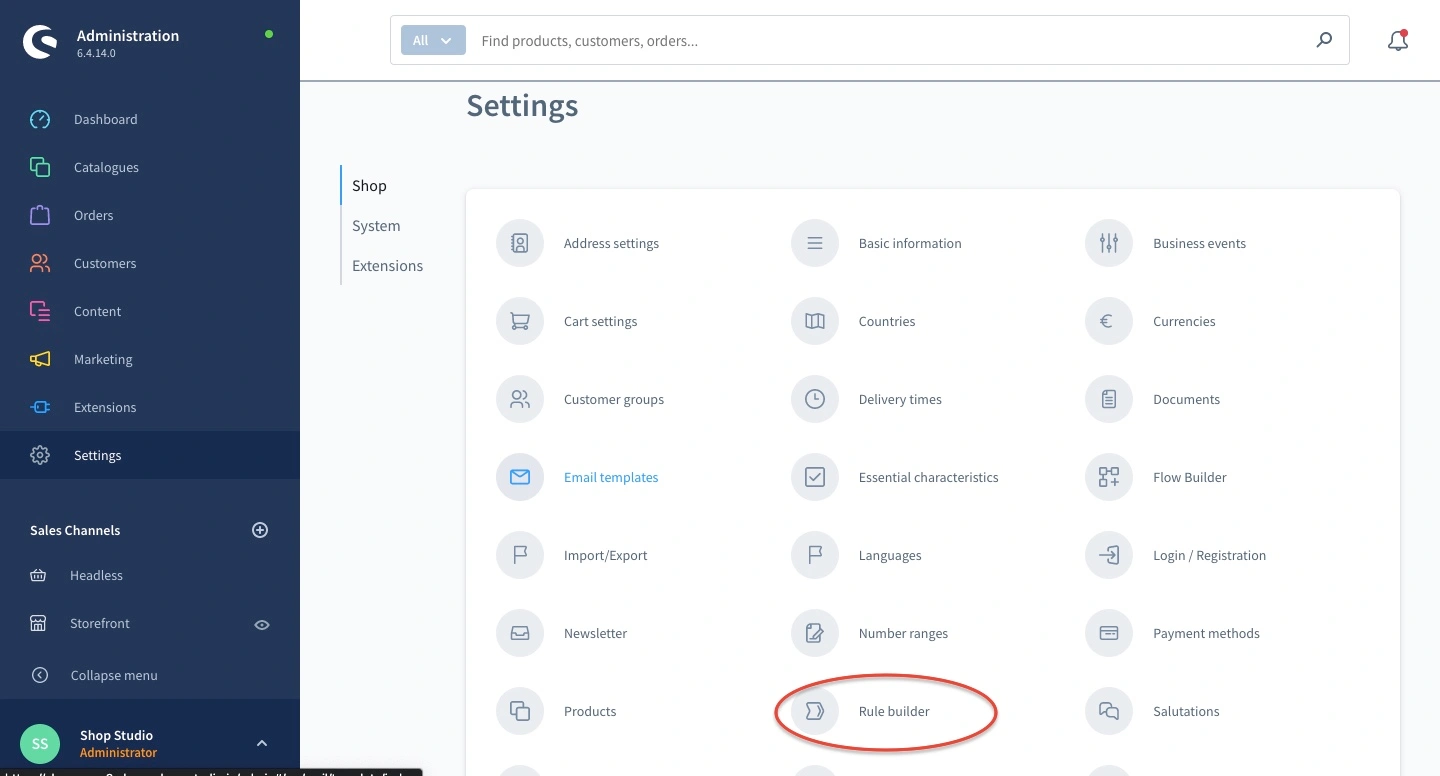Expand the All search filter dropdown
The width and height of the screenshot is (1440, 776).
click(433, 41)
